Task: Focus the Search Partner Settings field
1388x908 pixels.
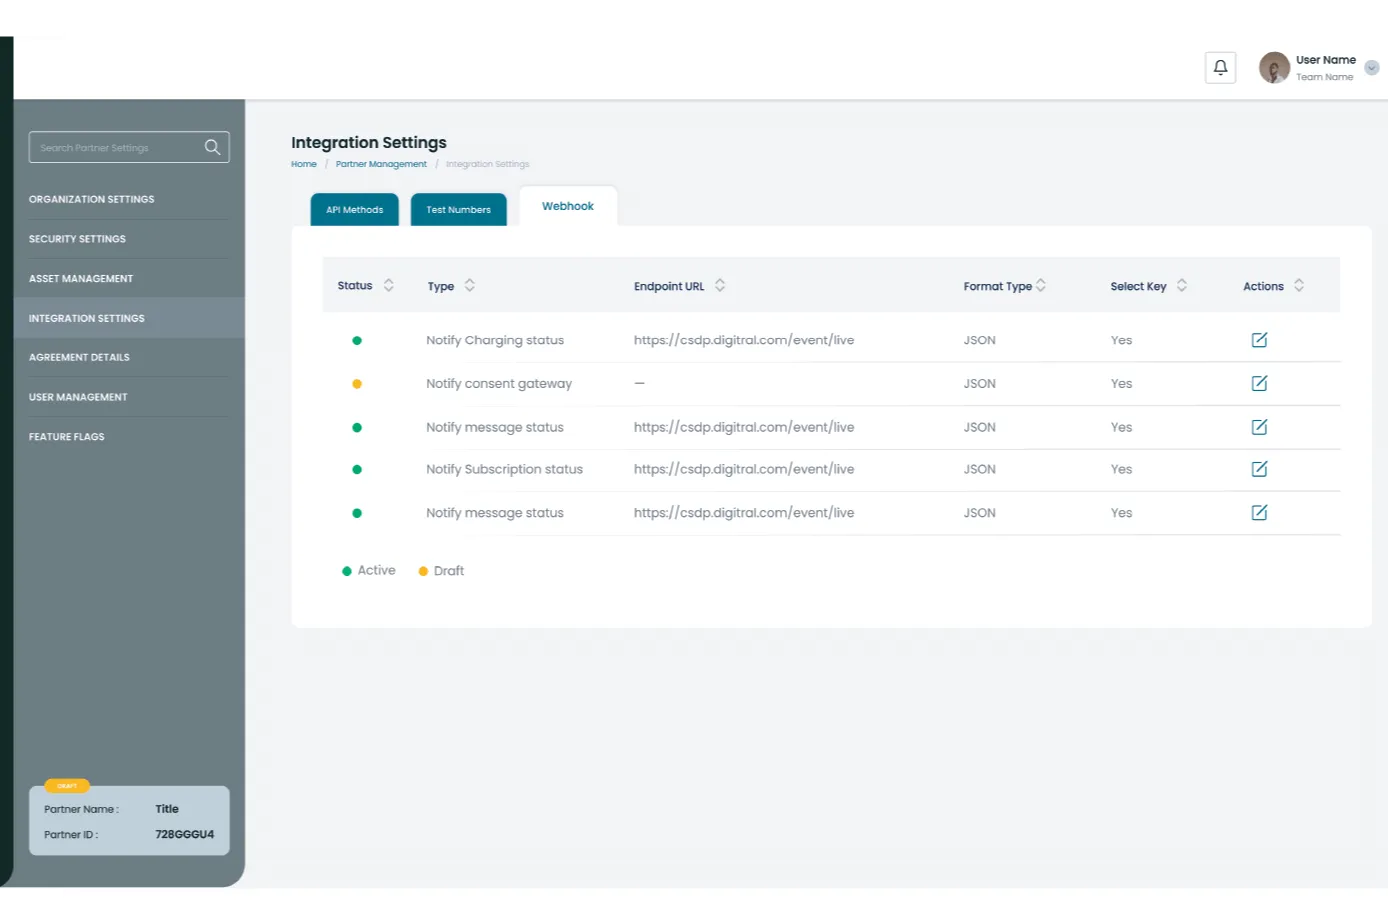Action: coord(115,148)
